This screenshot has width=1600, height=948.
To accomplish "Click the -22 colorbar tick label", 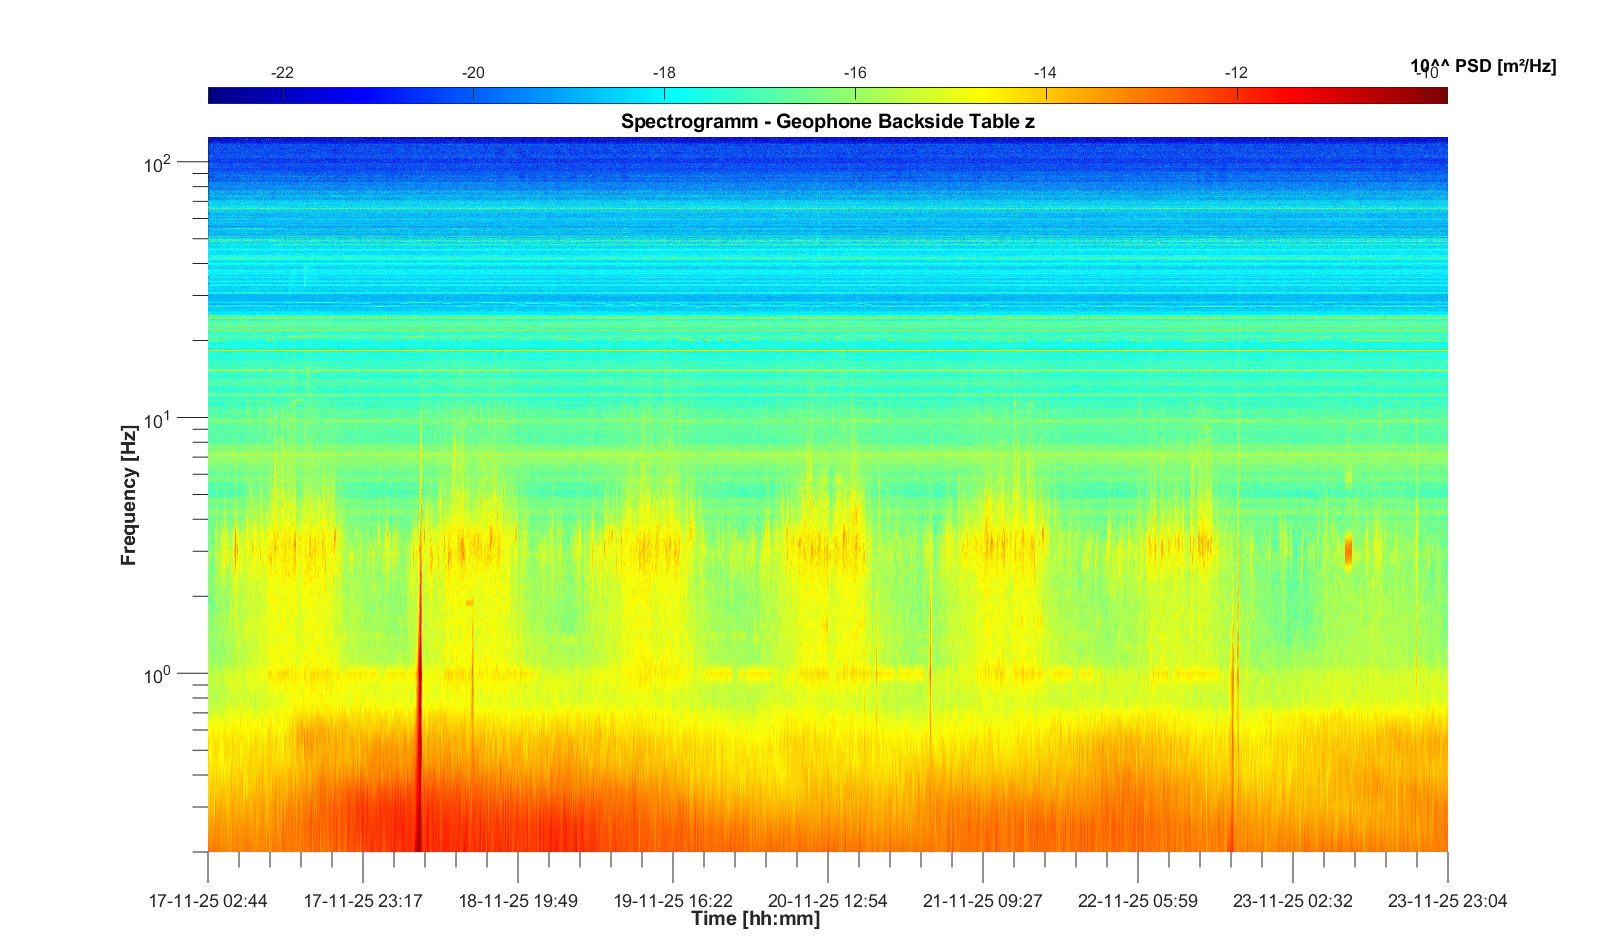I will 282,73.
